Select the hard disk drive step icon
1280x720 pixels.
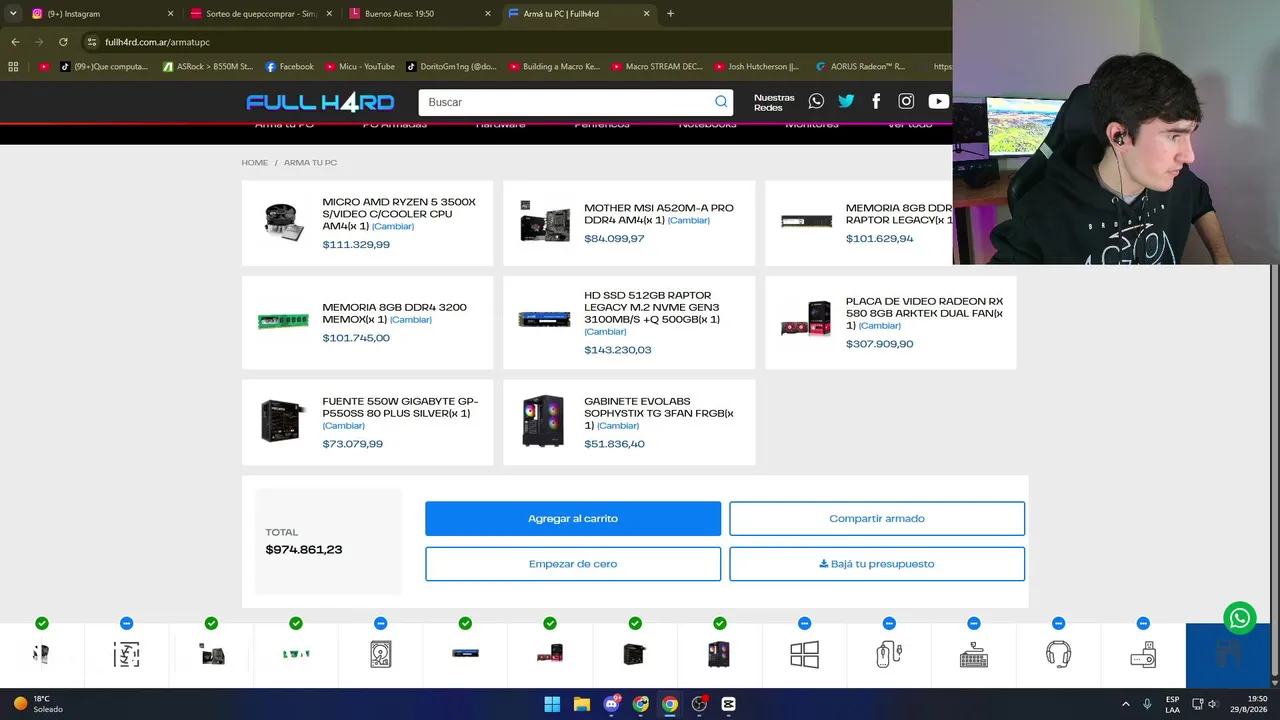[380, 654]
